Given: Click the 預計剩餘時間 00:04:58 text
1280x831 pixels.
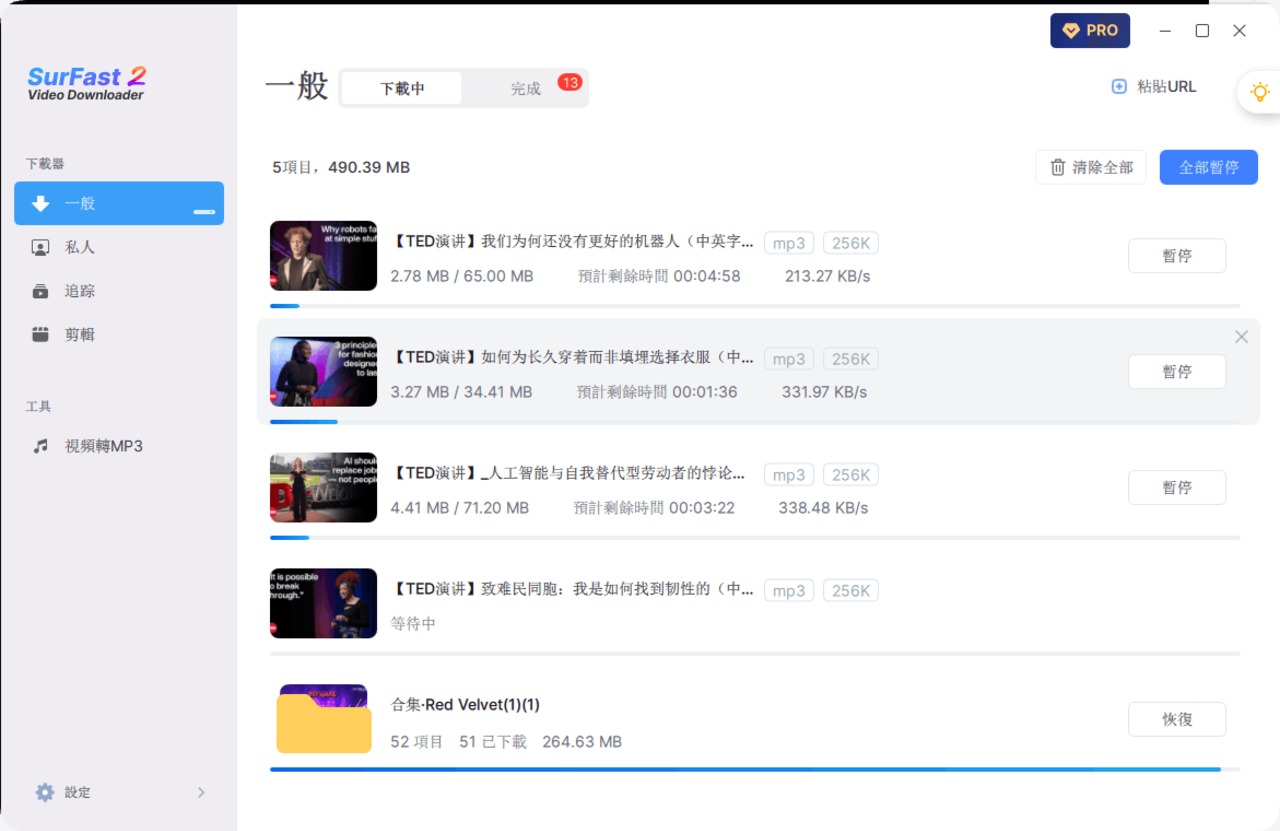Looking at the screenshot, I should tap(659, 276).
